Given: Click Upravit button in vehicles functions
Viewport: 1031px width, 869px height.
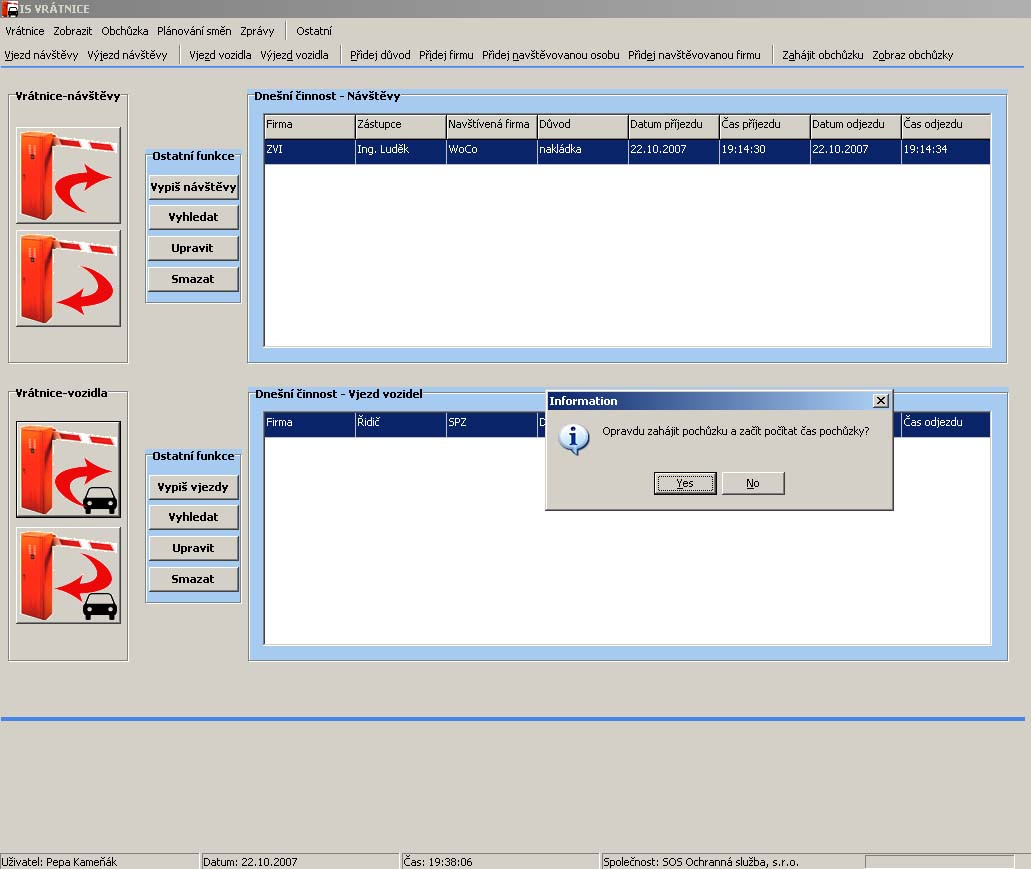Looking at the screenshot, I should click(193, 548).
